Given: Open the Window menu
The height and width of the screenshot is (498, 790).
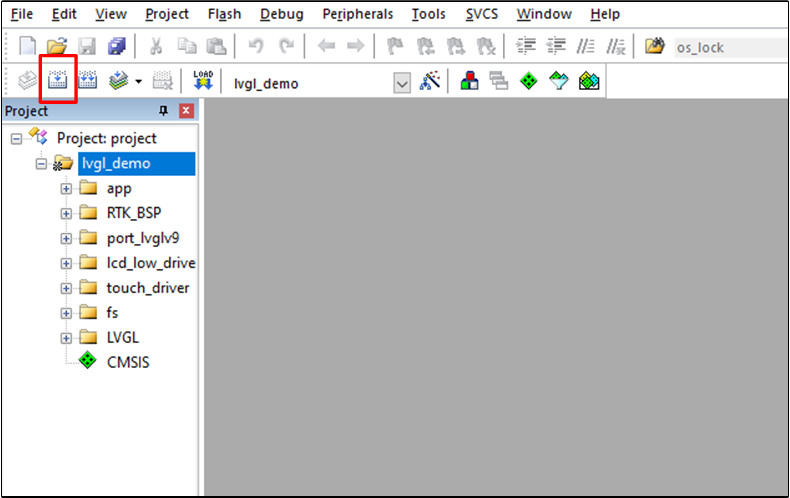Looking at the screenshot, I should 544,14.
